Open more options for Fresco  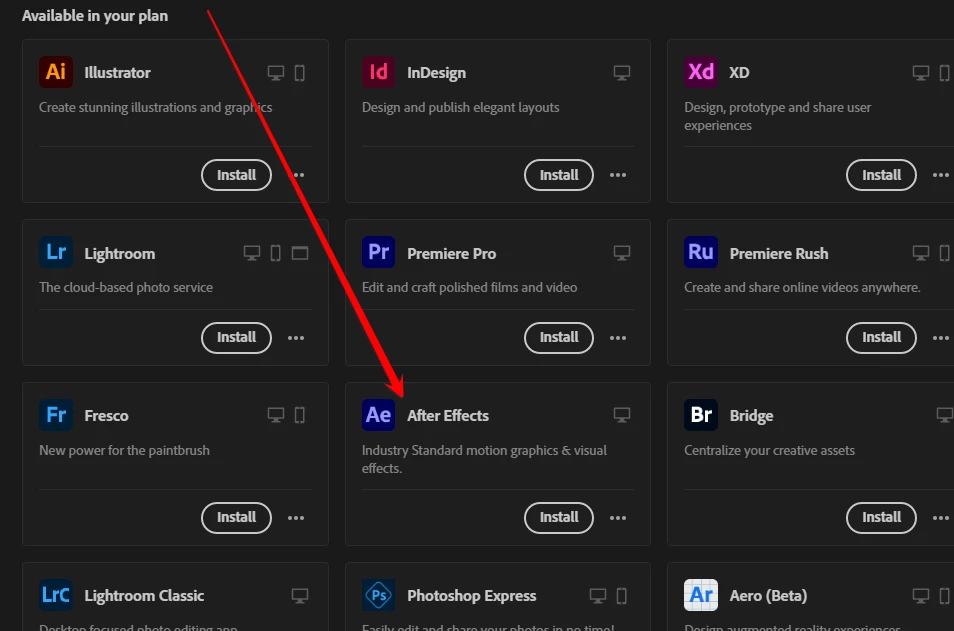coord(296,518)
